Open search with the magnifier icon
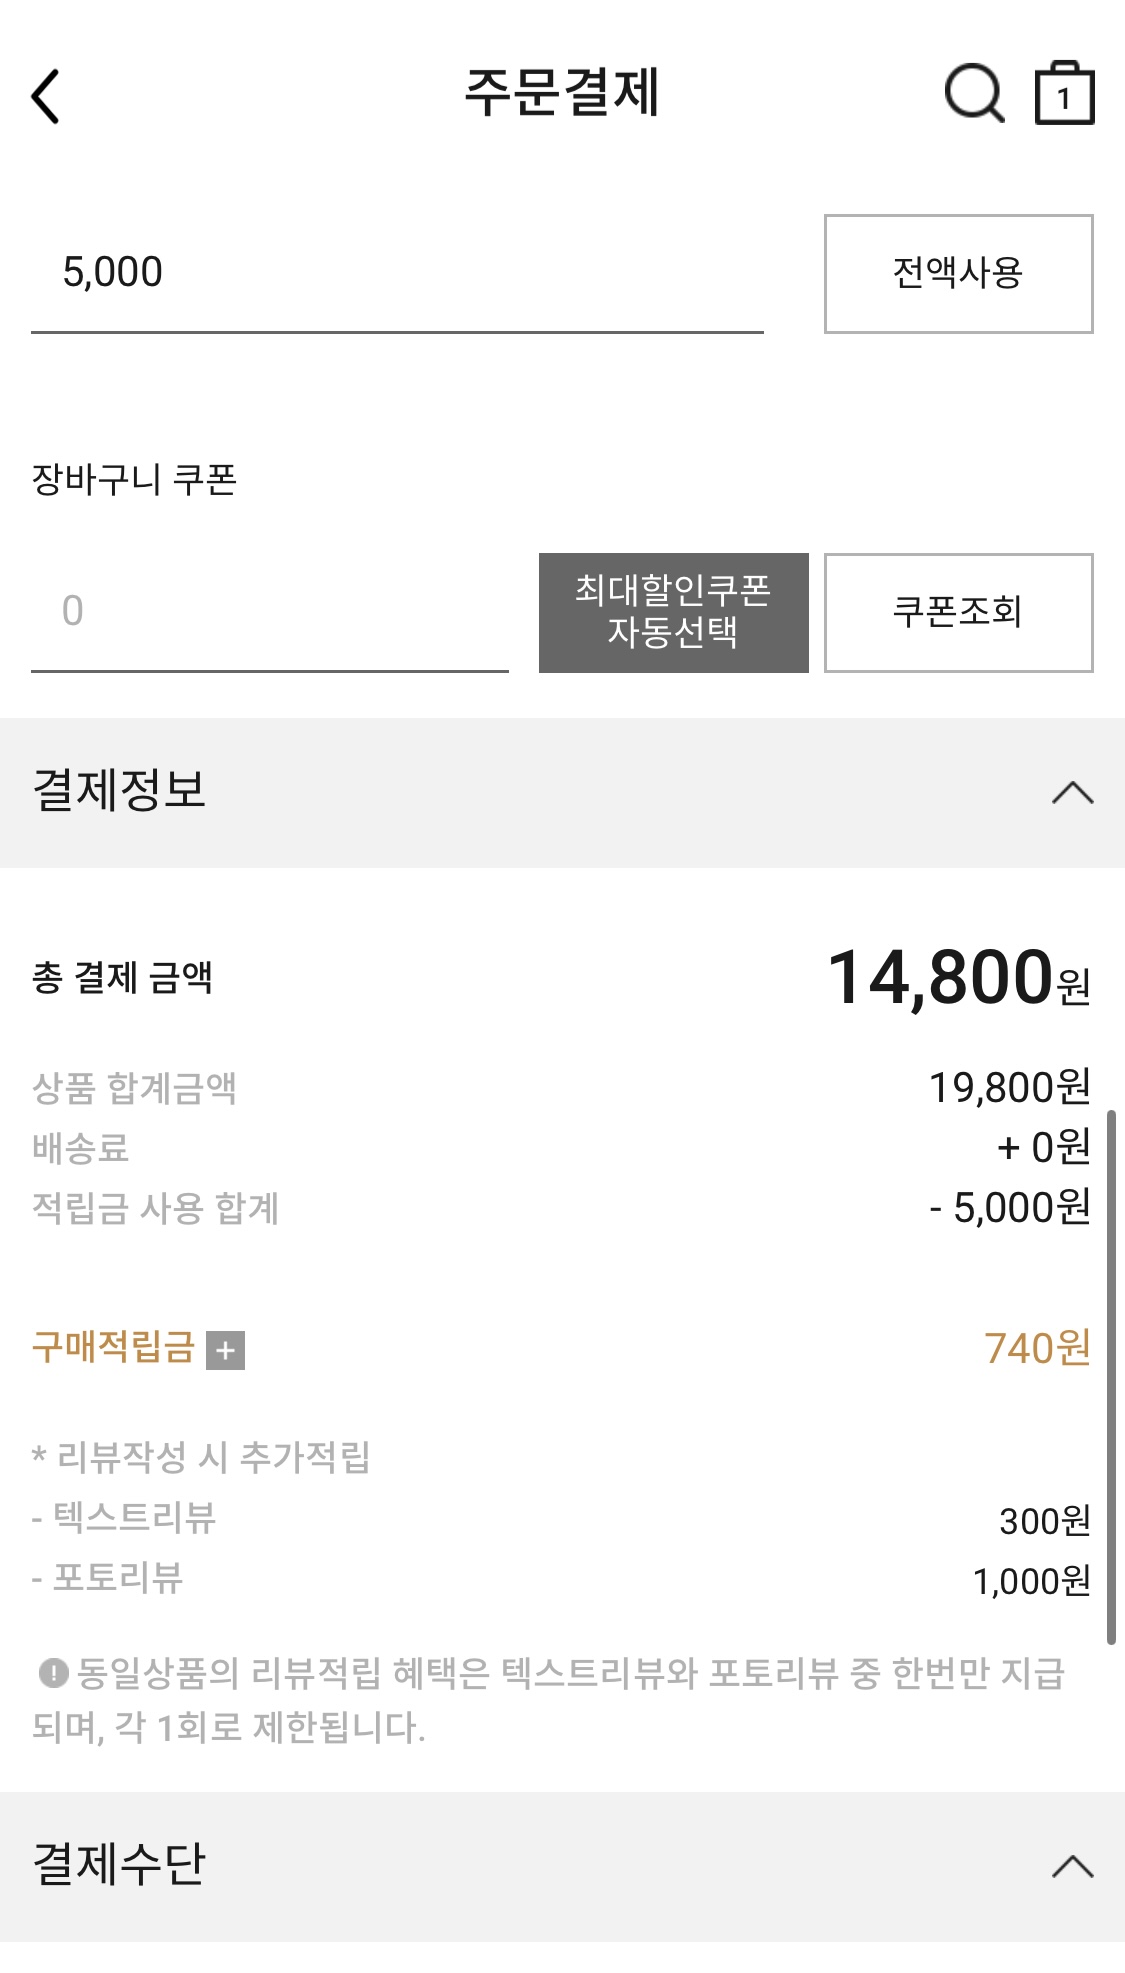1125x1973 pixels. click(x=973, y=94)
